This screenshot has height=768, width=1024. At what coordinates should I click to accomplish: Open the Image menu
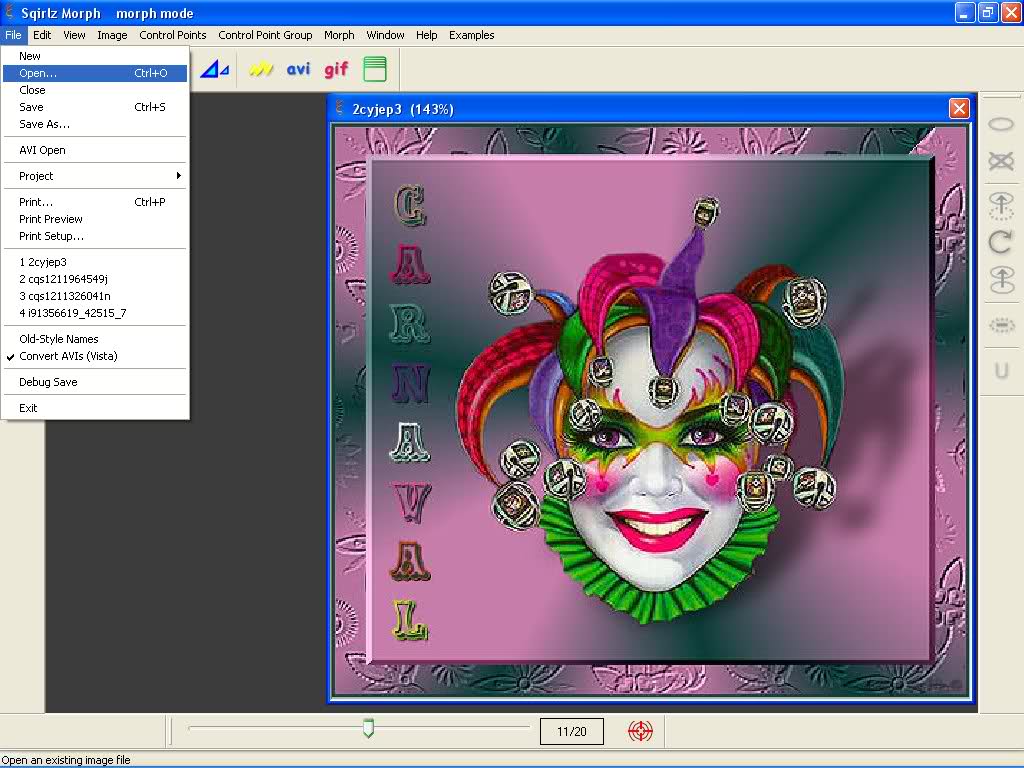112,35
